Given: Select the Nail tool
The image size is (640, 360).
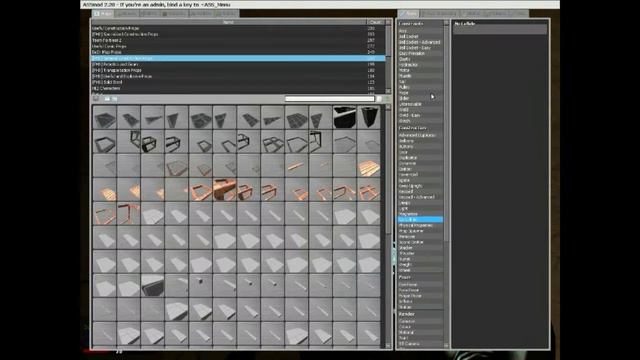Looking at the screenshot, I should [420, 82].
